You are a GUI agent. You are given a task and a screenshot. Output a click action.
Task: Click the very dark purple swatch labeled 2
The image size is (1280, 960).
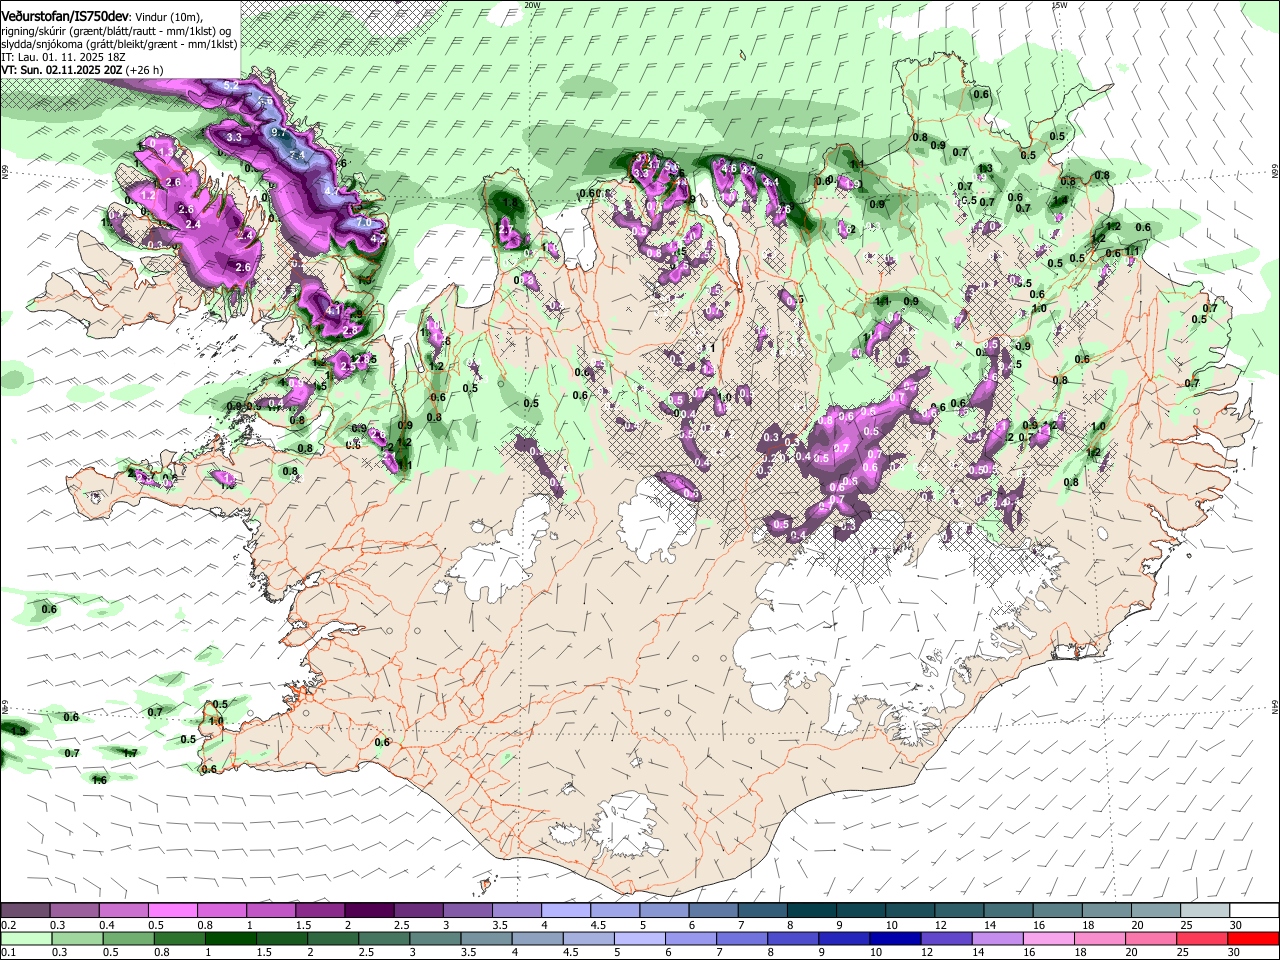(x=368, y=910)
